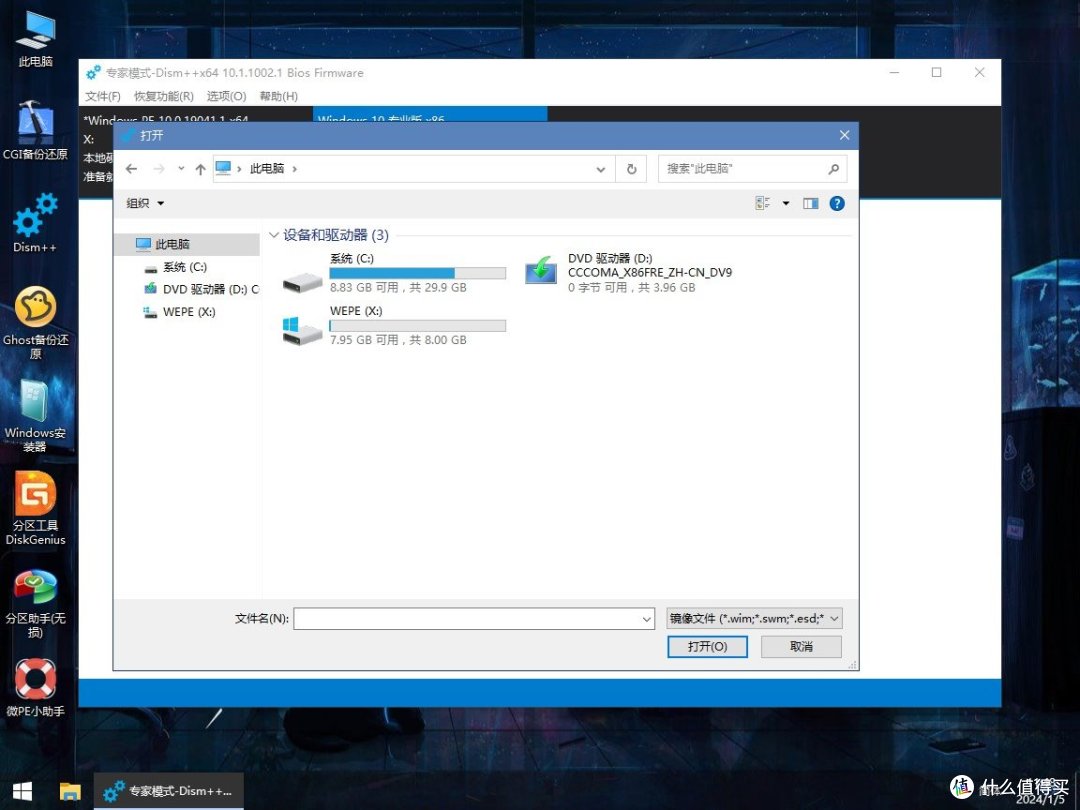The image size is (1080, 810).
Task: Toggle the preview pane icon
Action: 811,203
